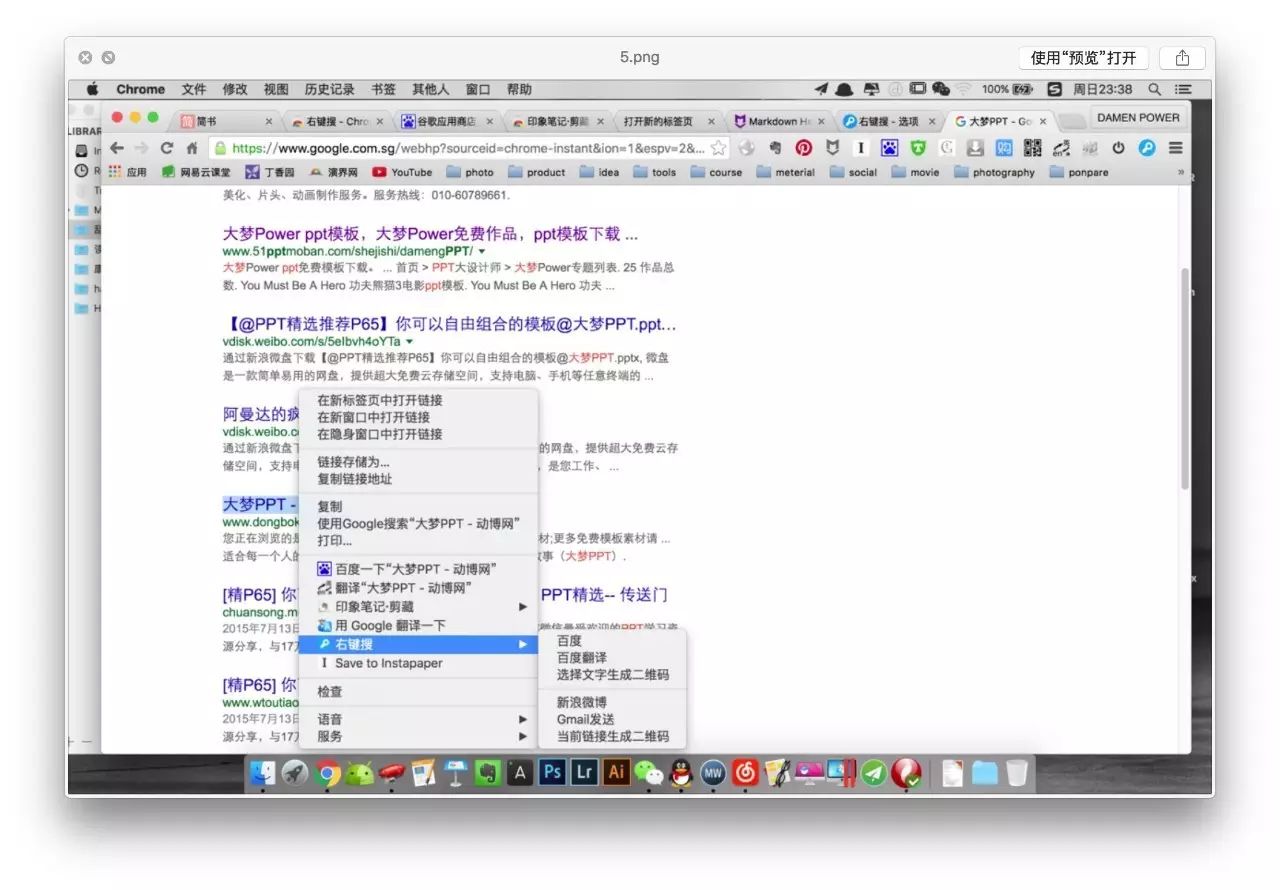The height and width of the screenshot is (890, 1280).
Task: Select highlighted 右键搜 menu item
Action: [418, 644]
